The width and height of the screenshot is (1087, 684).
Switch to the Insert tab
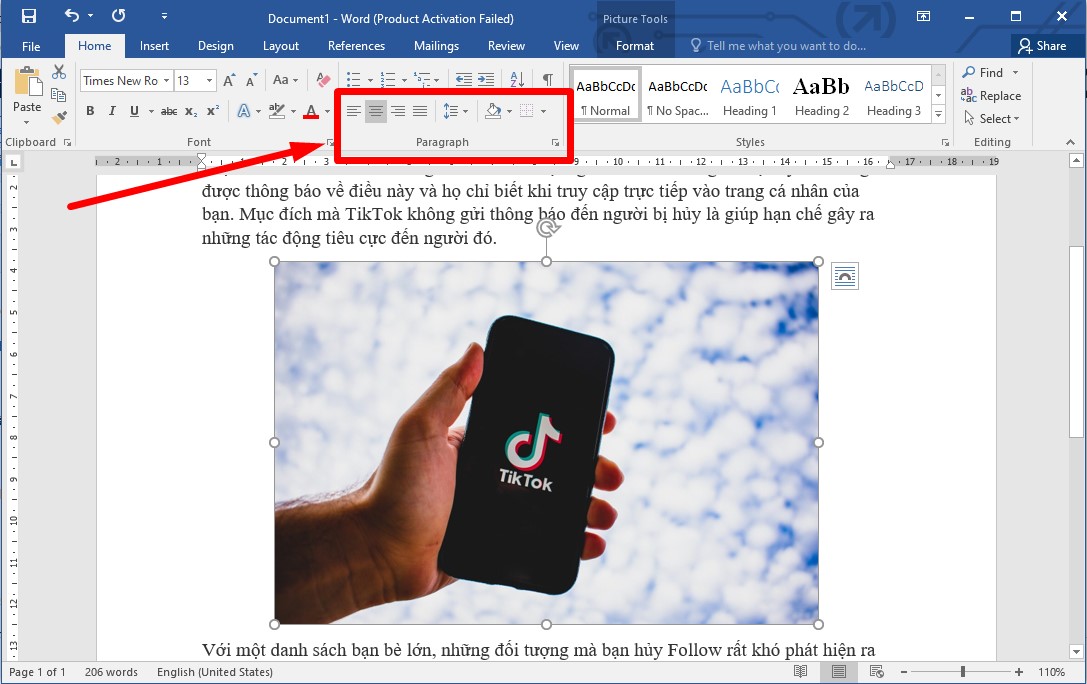click(154, 46)
